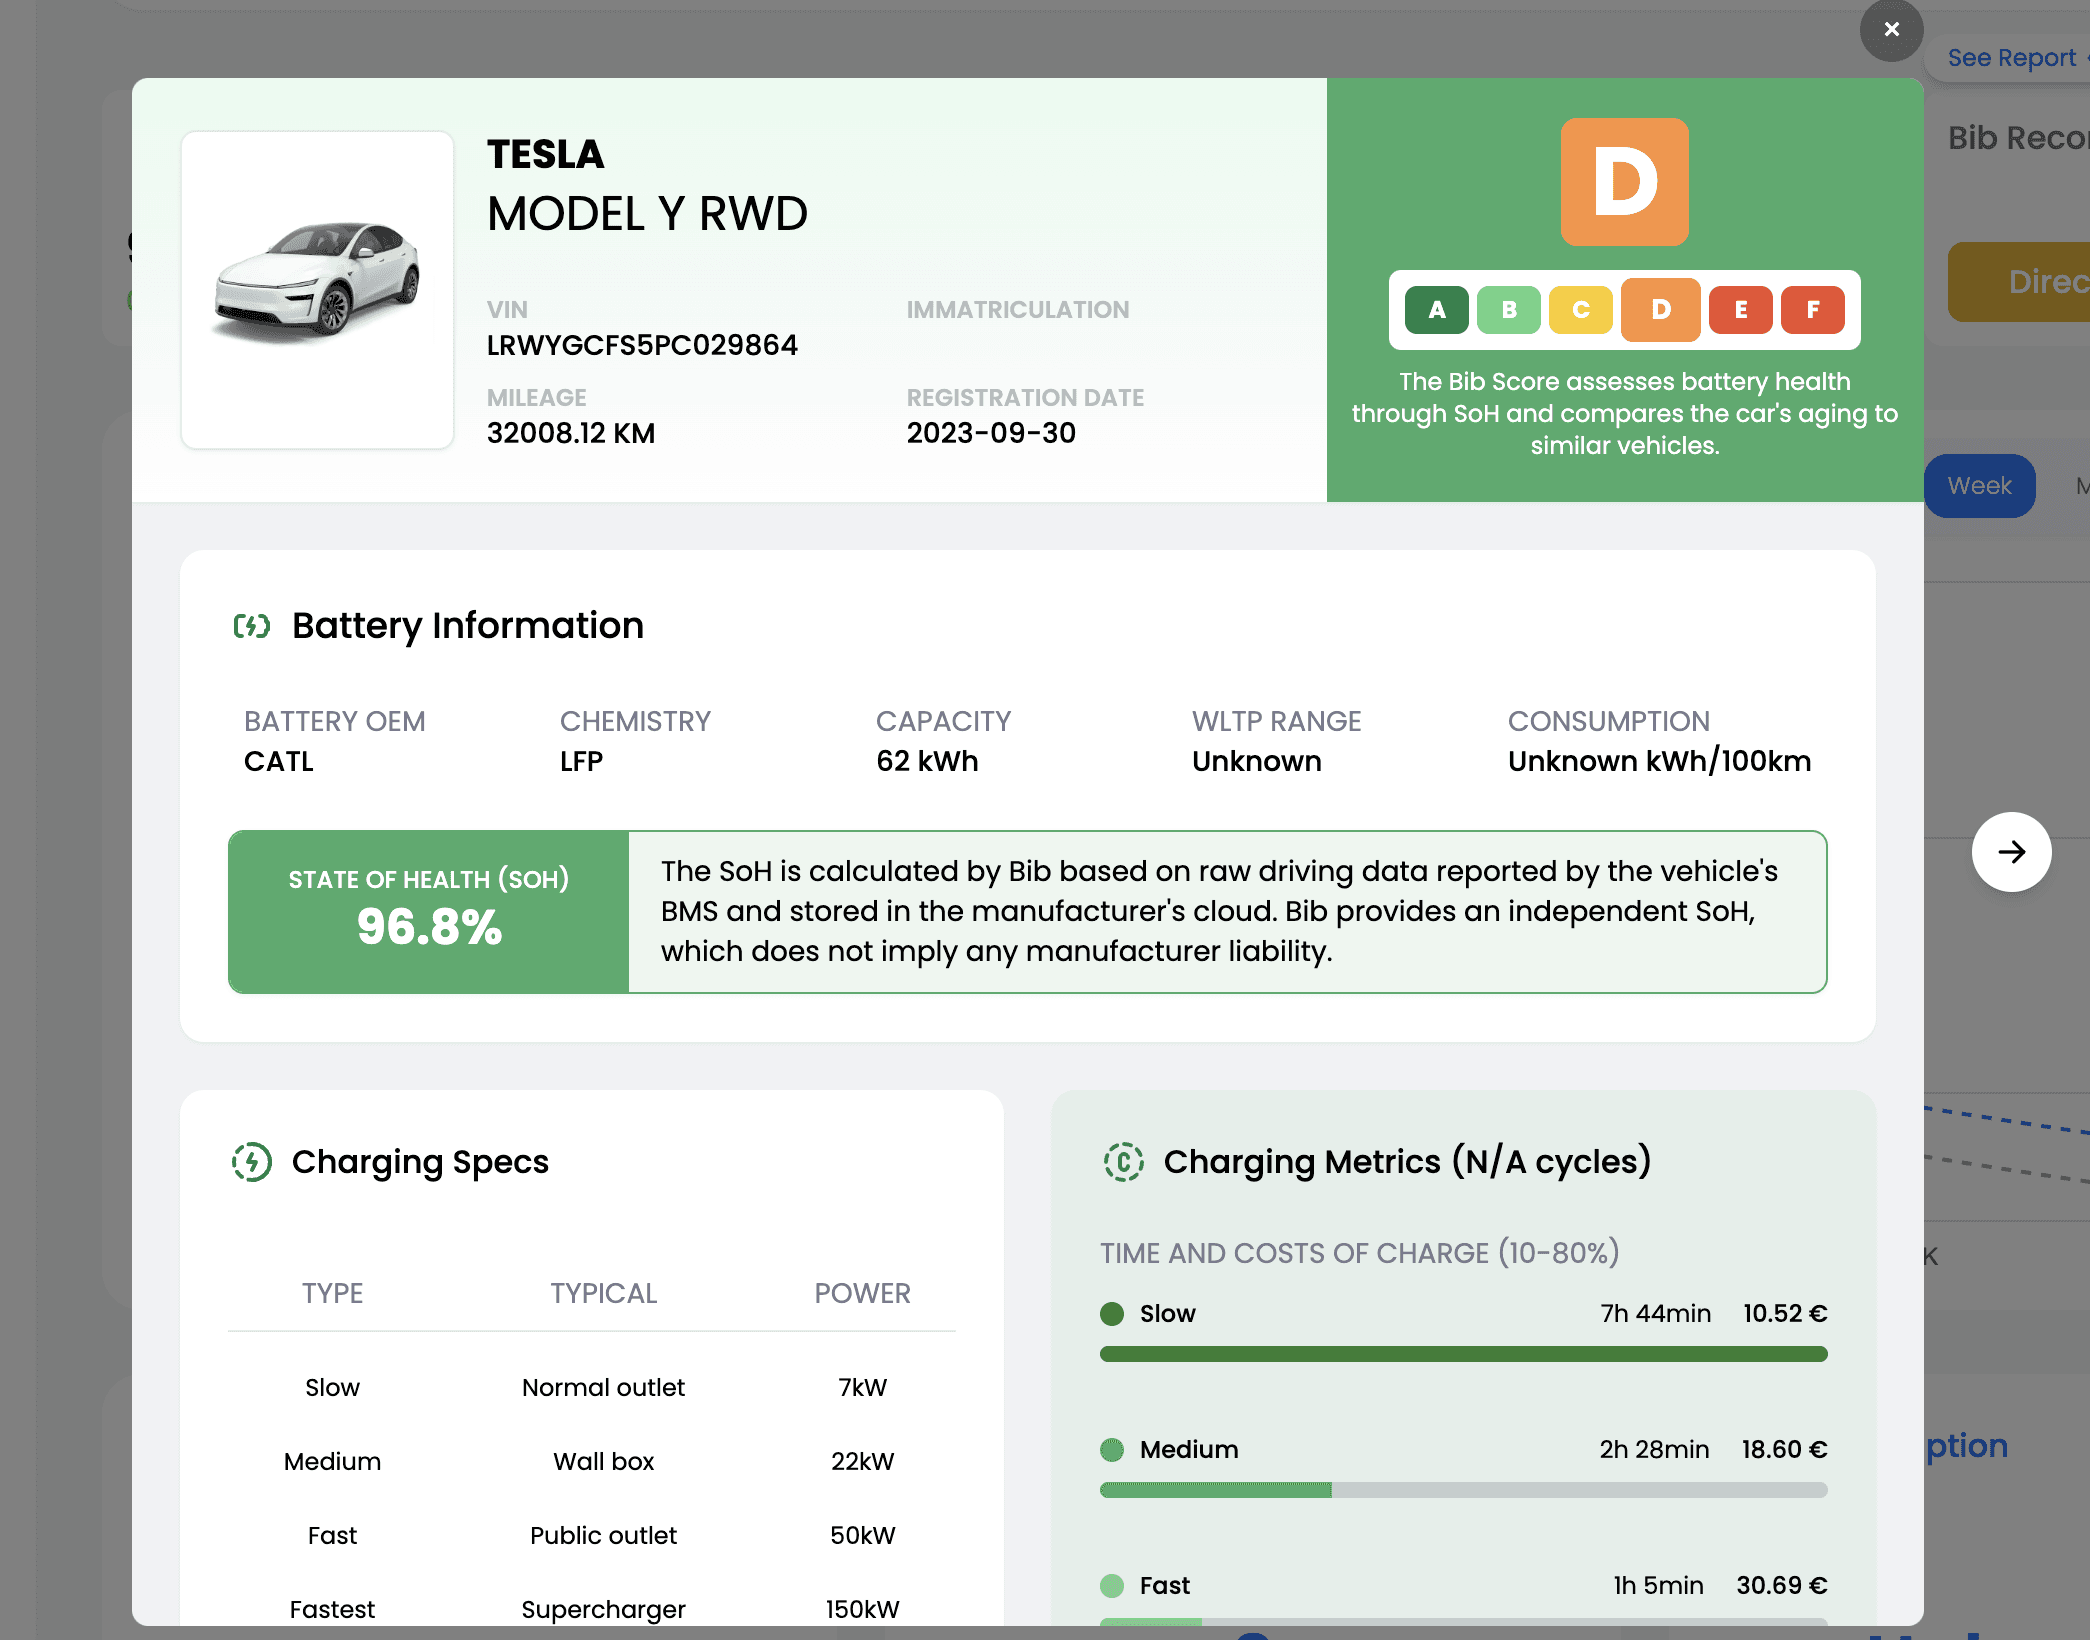The image size is (2090, 1640).
Task: Click the State of Health 96.8% box
Action: click(x=429, y=911)
